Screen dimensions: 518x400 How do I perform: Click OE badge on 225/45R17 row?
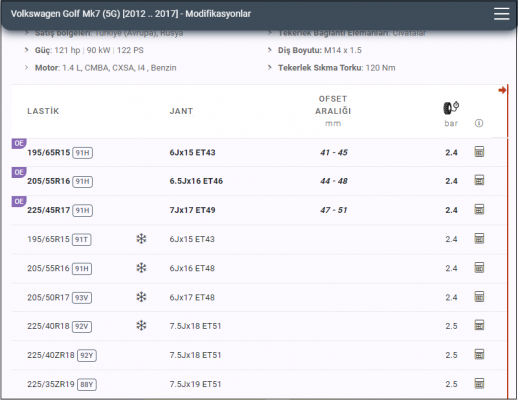19,201
